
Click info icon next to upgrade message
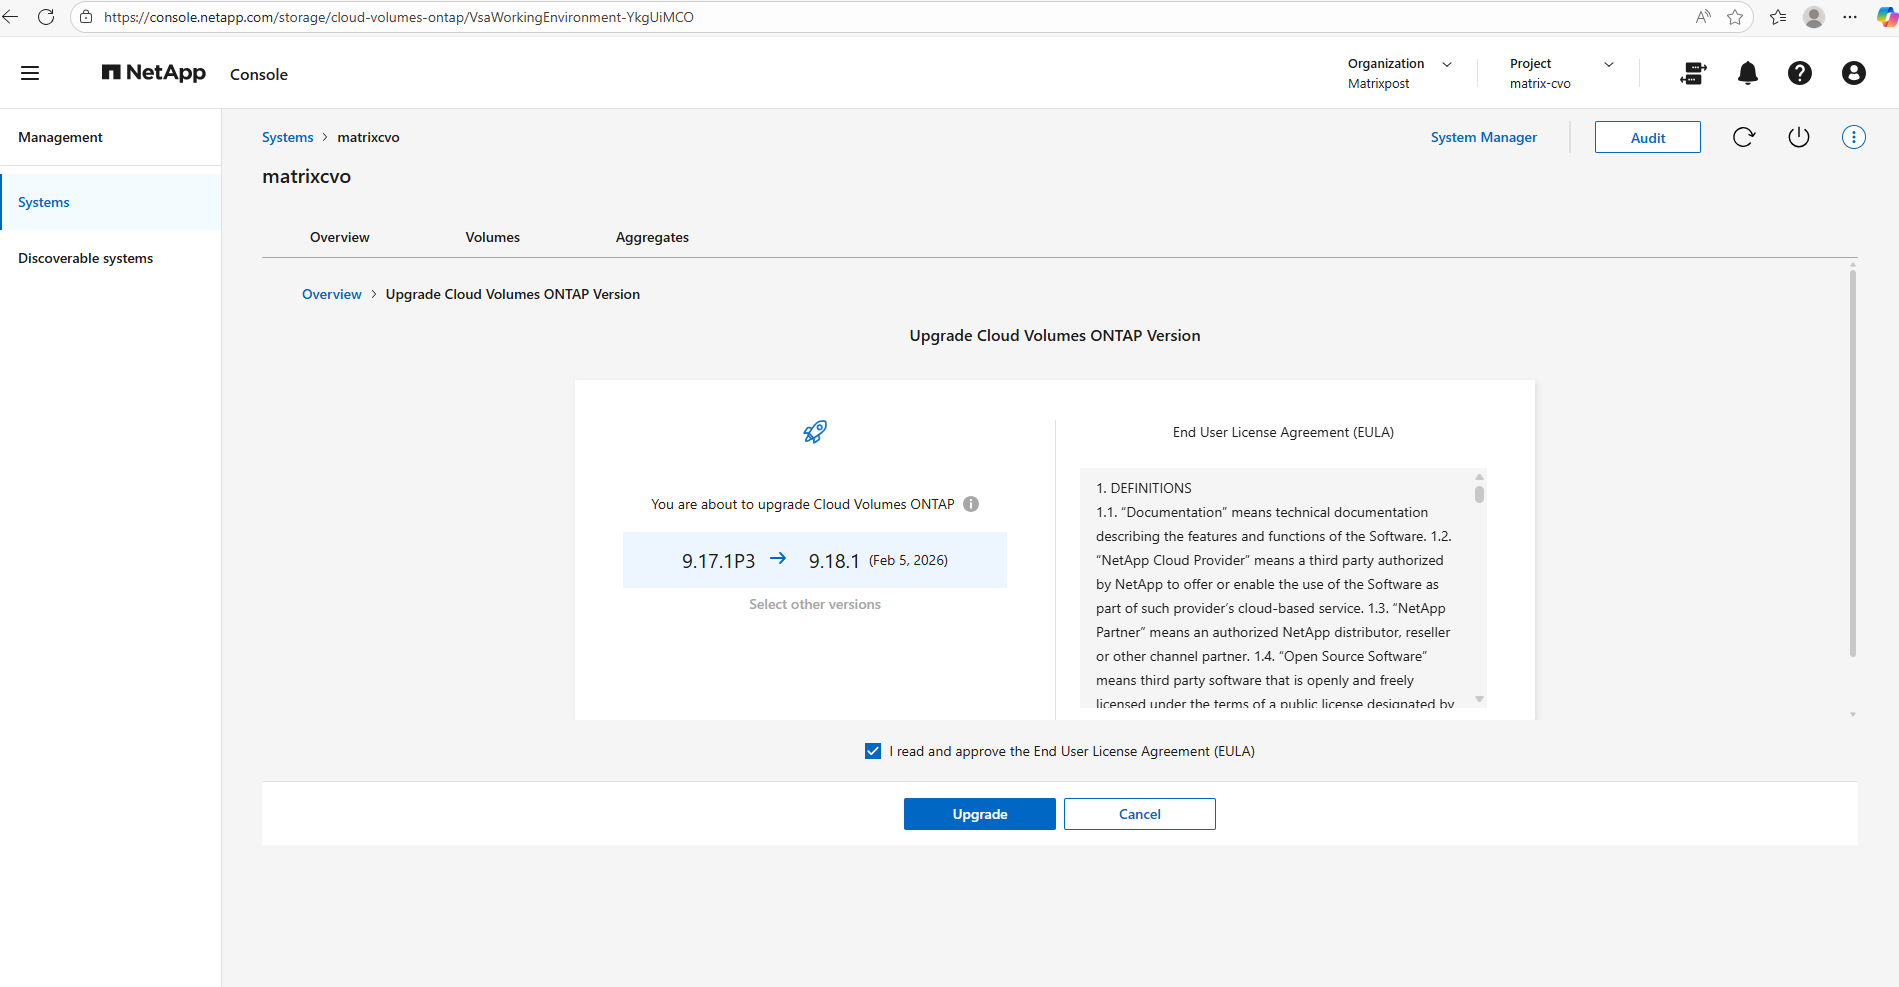[971, 504]
